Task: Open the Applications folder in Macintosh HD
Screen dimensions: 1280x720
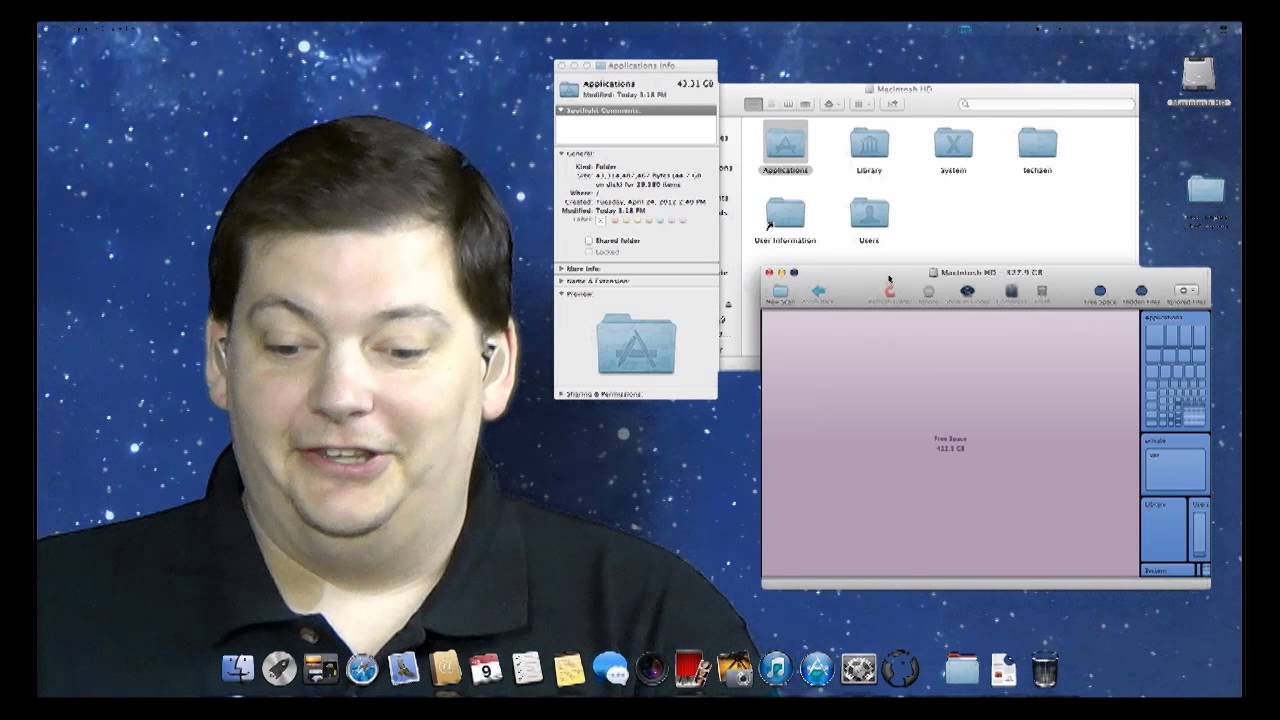Action: pos(786,145)
